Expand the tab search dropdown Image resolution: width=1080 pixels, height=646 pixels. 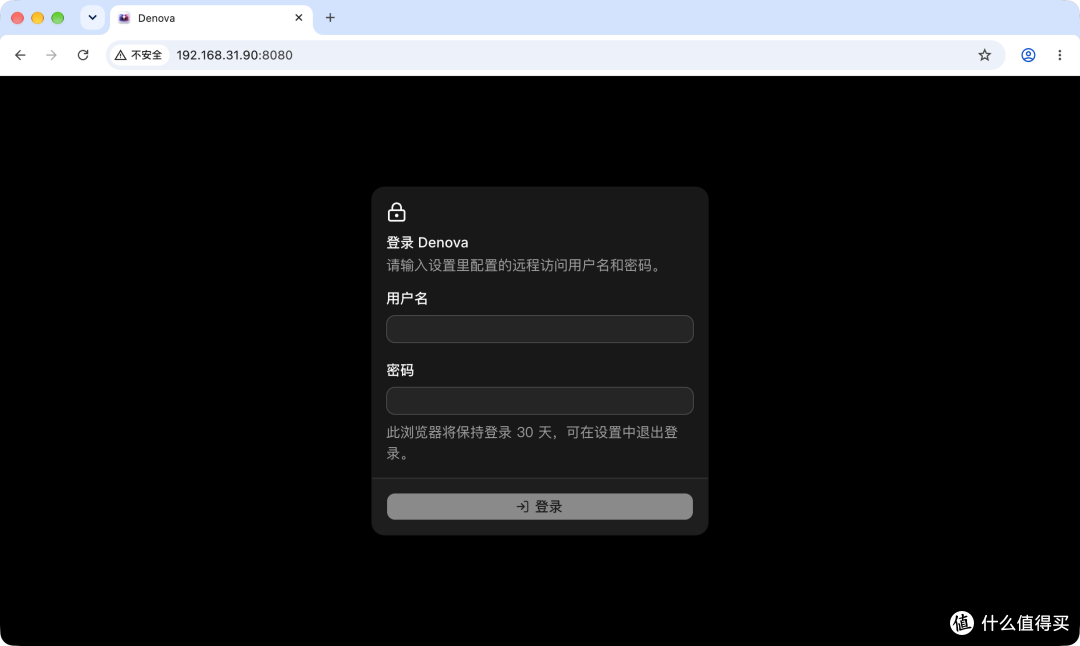pyautogui.click(x=92, y=17)
